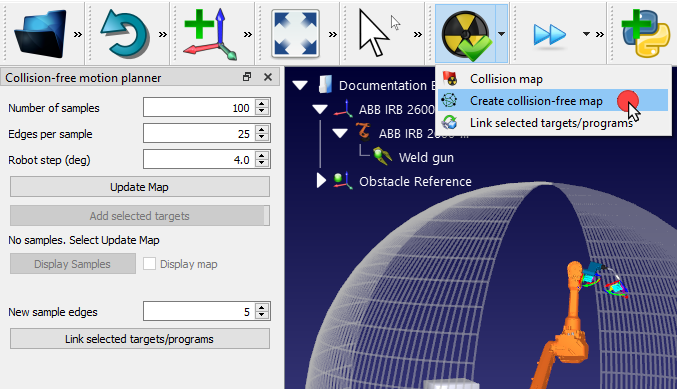Open the load file folder icon
677x389 pixels.
41,34
